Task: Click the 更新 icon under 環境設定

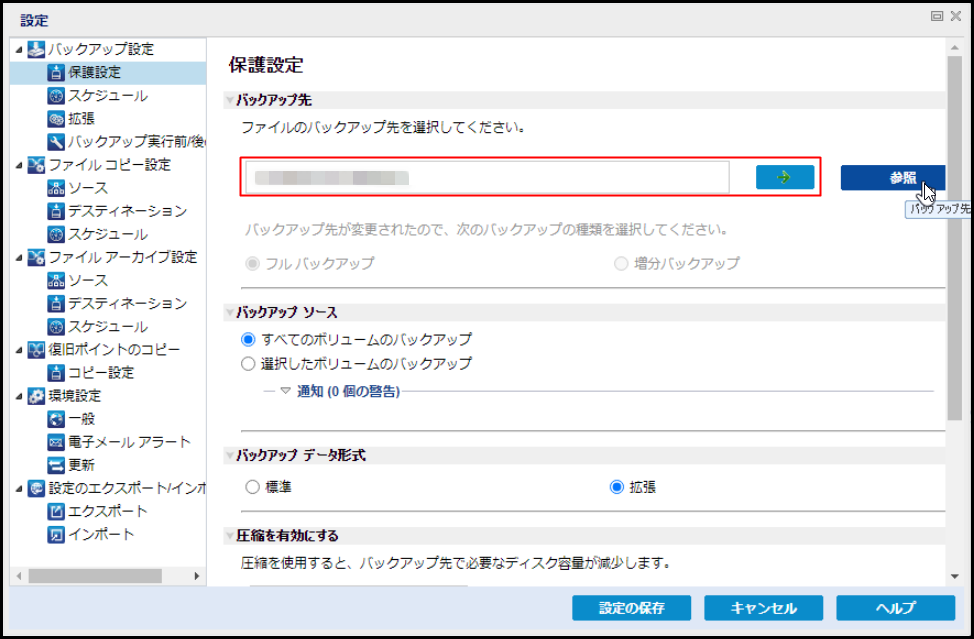Action: pos(56,465)
